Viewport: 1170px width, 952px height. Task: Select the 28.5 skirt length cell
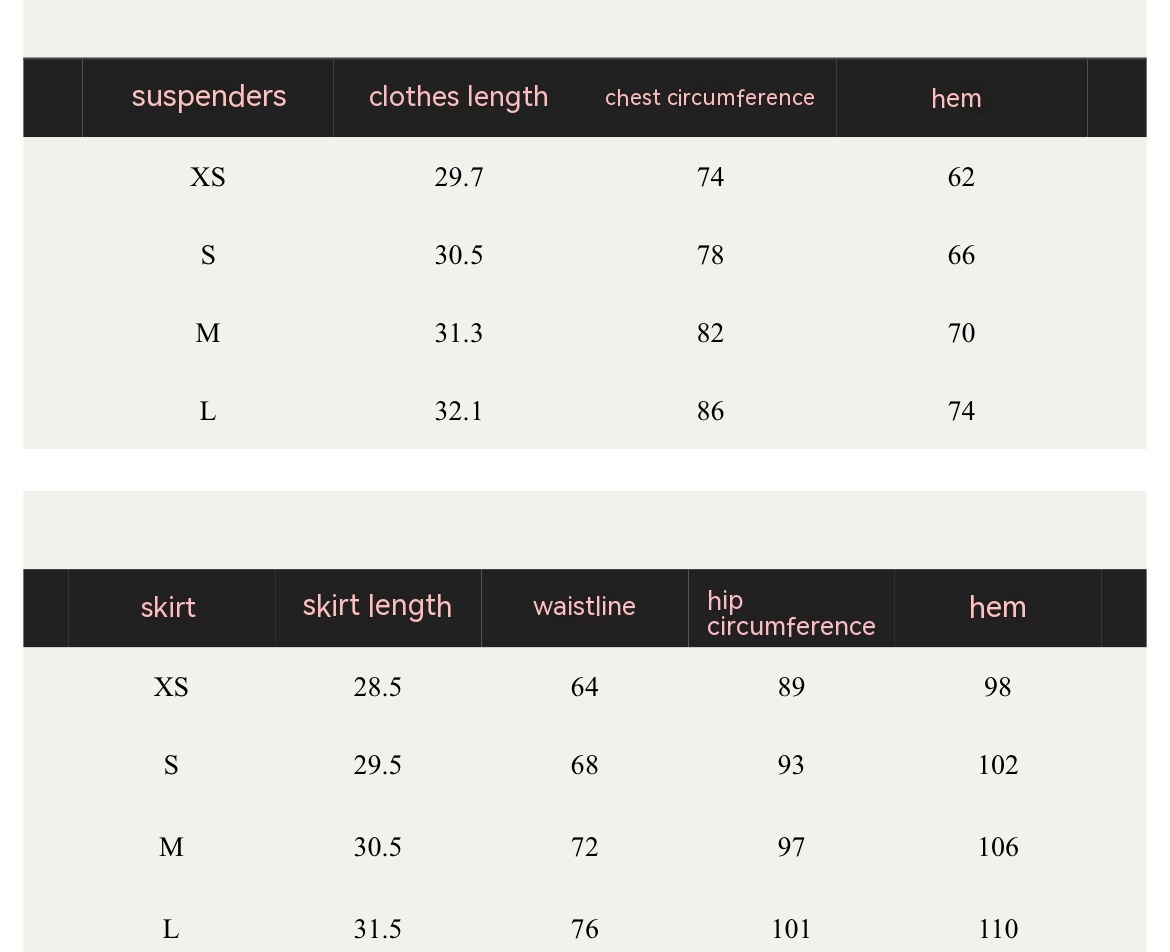click(377, 687)
